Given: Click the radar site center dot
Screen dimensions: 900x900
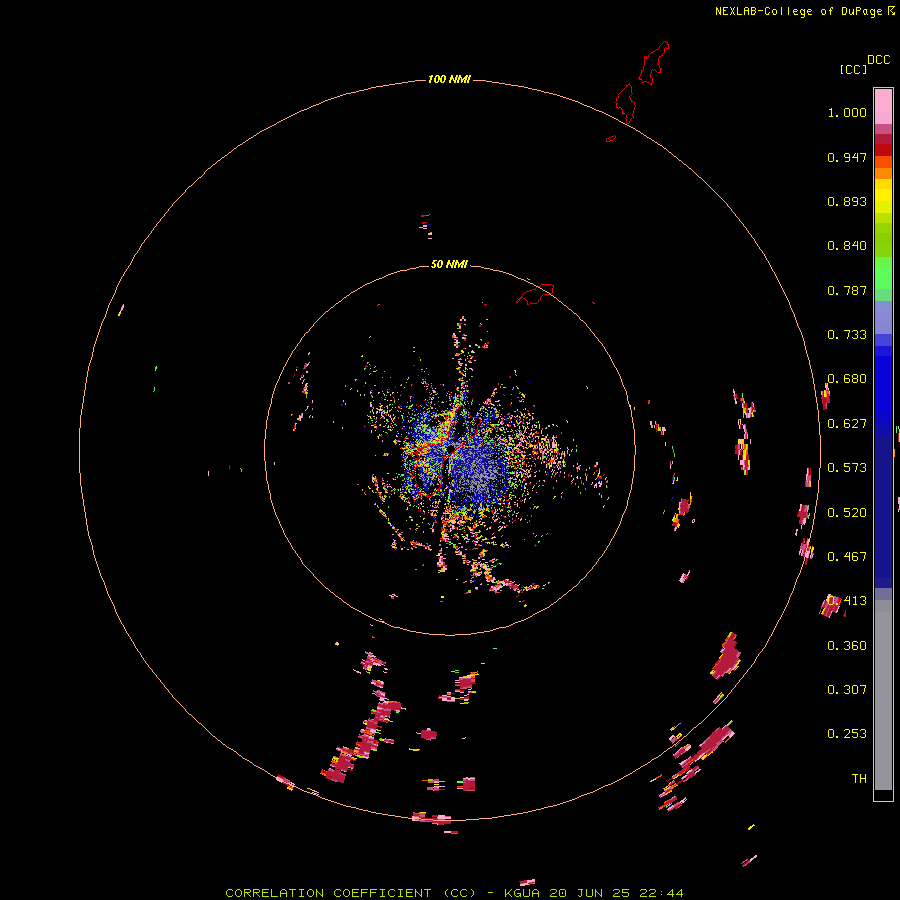Looking at the screenshot, I should pyautogui.click(x=451, y=448).
